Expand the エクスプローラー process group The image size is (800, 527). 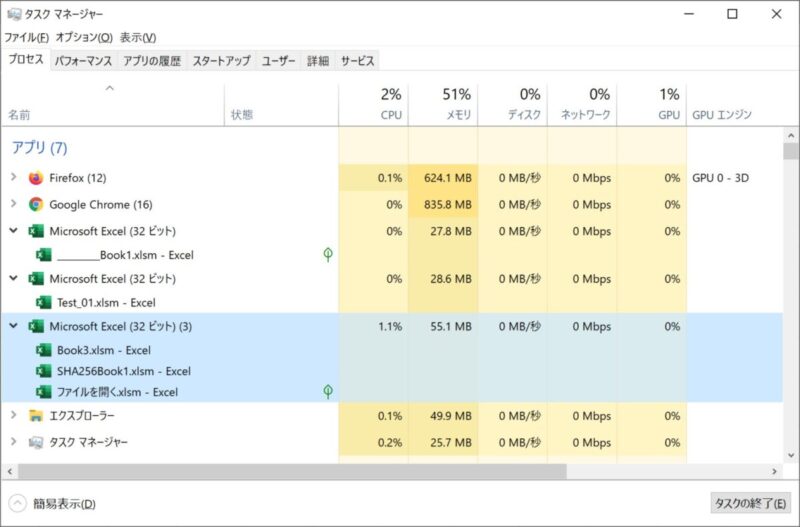pyautogui.click(x=14, y=415)
